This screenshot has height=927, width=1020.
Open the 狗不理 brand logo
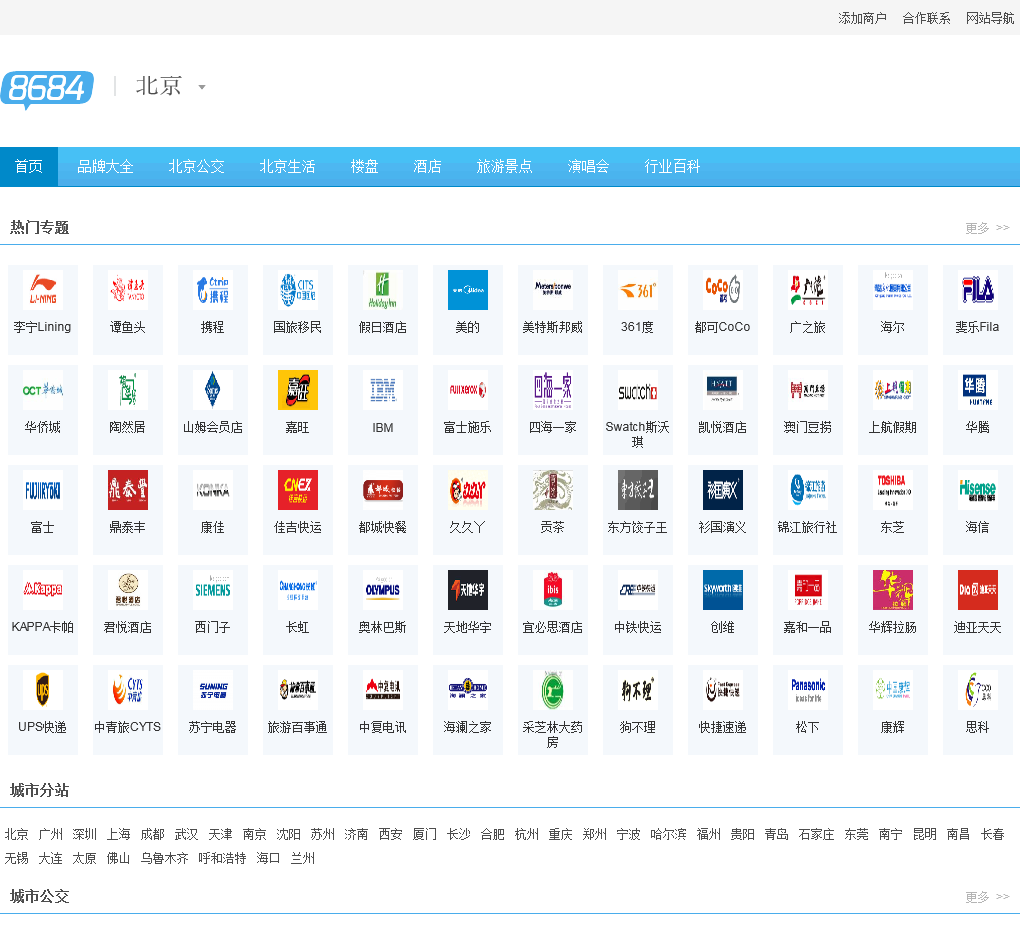click(x=638, y=690)
